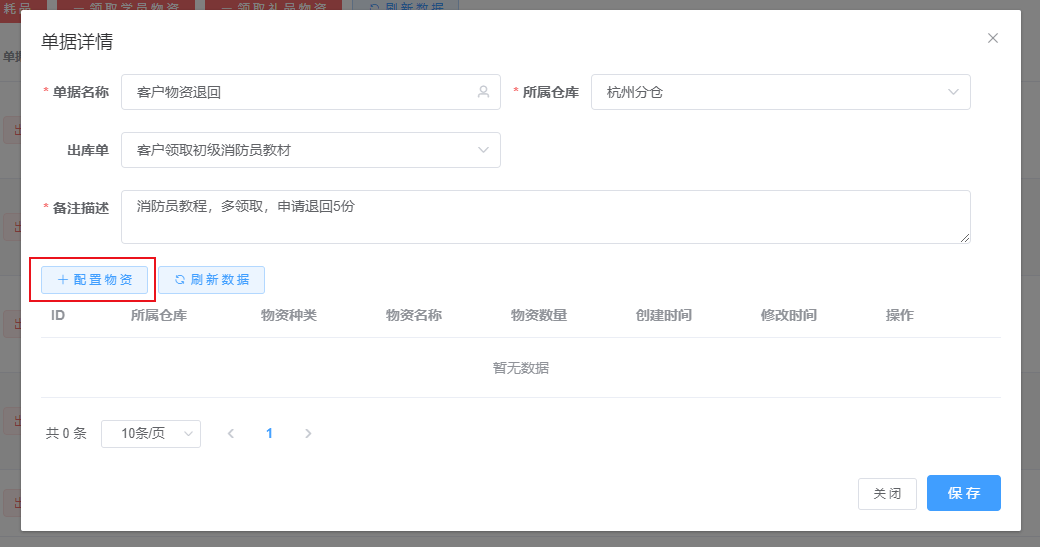Select page number 1 in pagination
This screenshot has height=547, width=1040.
(269, 434)
